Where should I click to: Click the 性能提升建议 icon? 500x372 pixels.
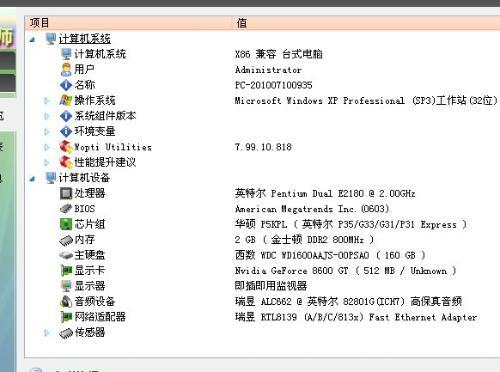pyautogui.click(x=66, y=162)
